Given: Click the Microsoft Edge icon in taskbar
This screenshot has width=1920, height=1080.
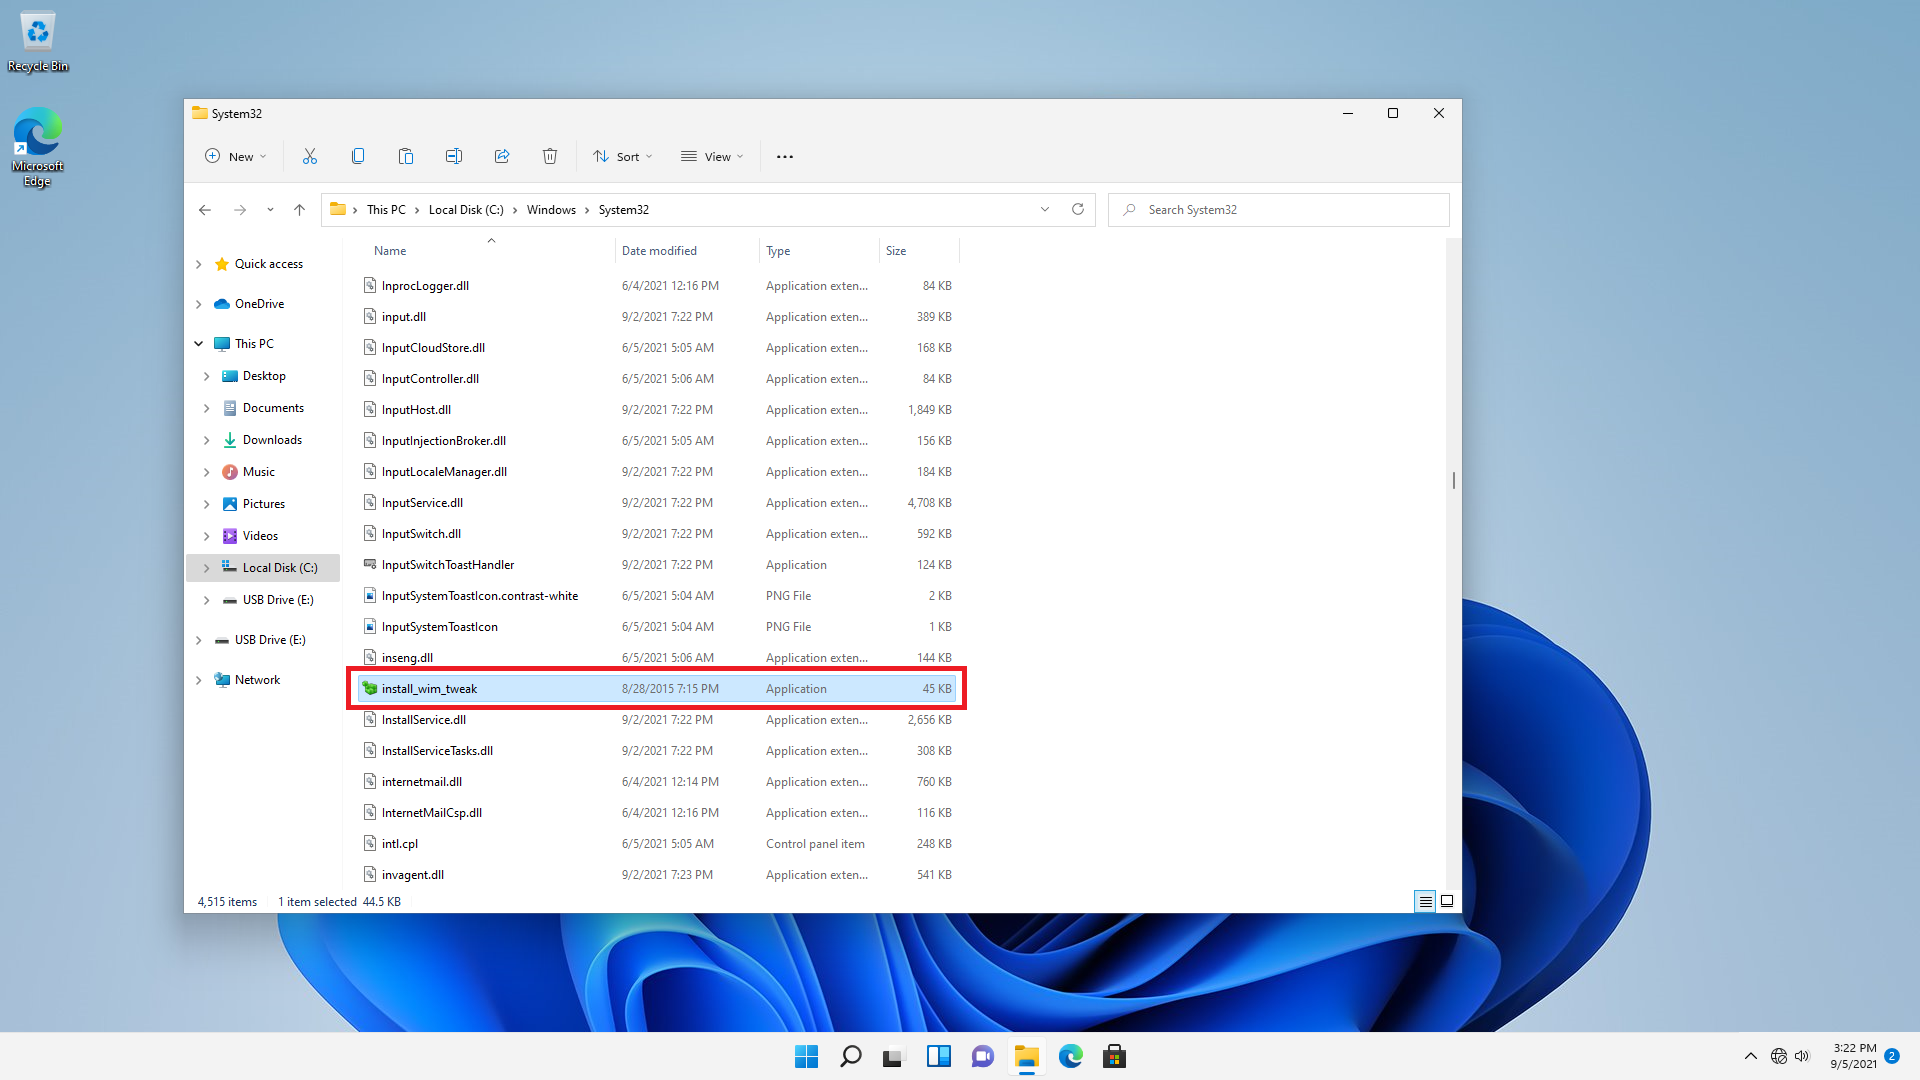Looking at the screenshot, I should [1071, 1055].
